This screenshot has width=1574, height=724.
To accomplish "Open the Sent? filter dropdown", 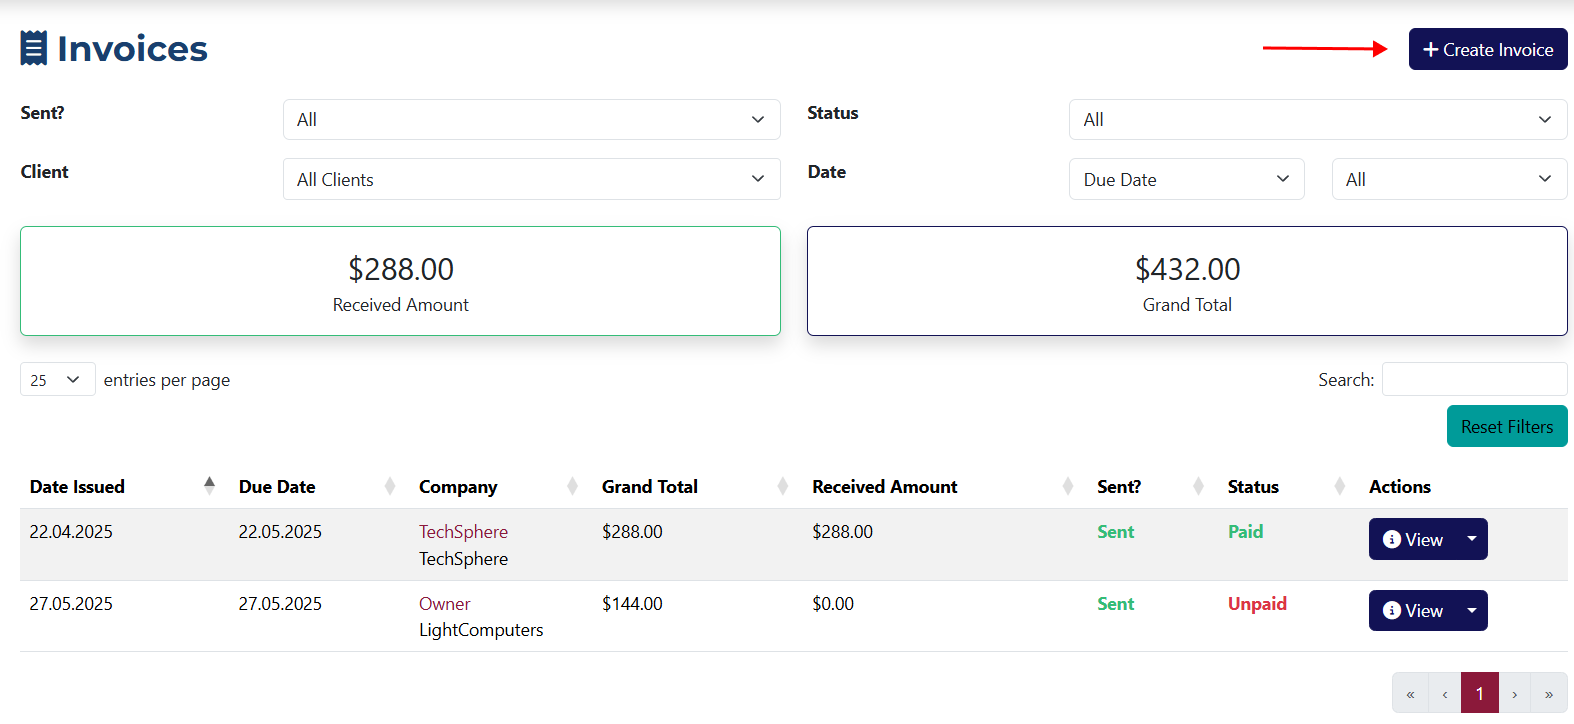I will pos(531,119).
